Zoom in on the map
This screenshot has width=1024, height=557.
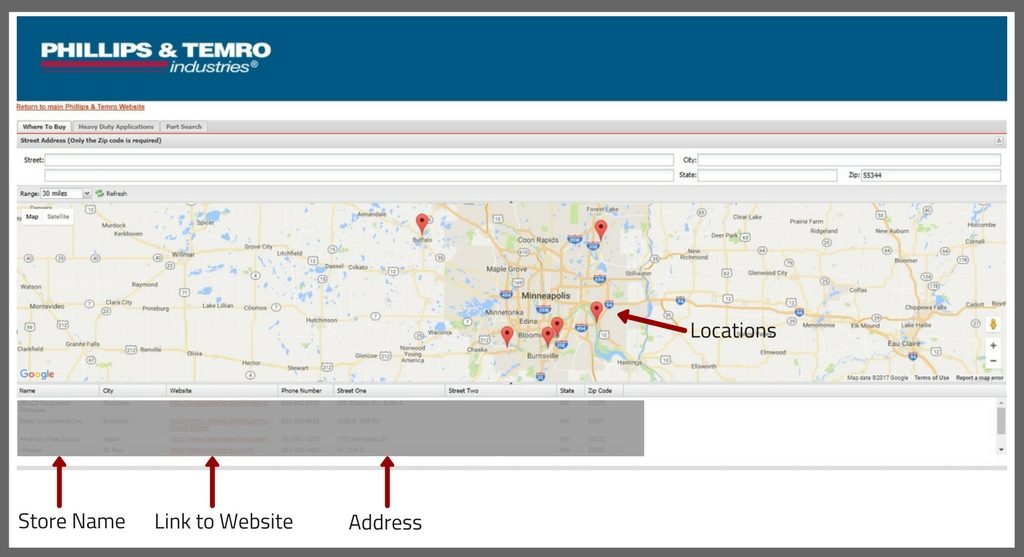993,345
